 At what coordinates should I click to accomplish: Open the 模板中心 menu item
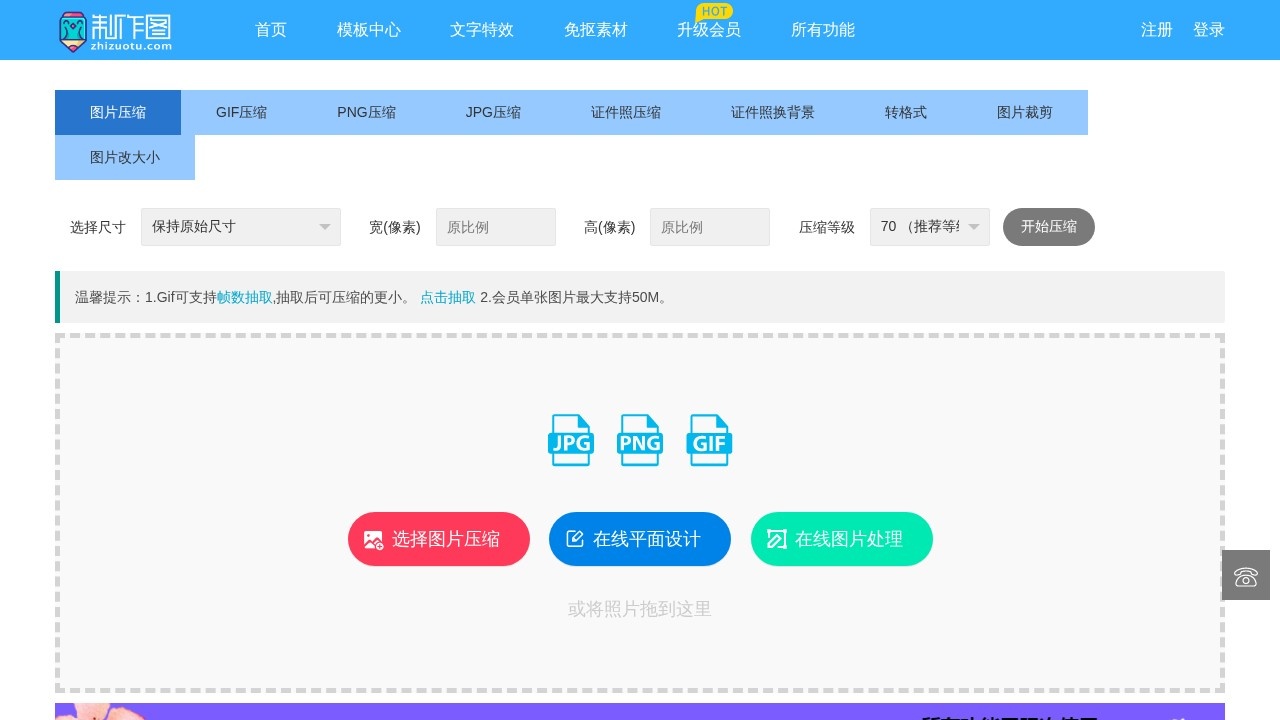[x=369, y=30]
